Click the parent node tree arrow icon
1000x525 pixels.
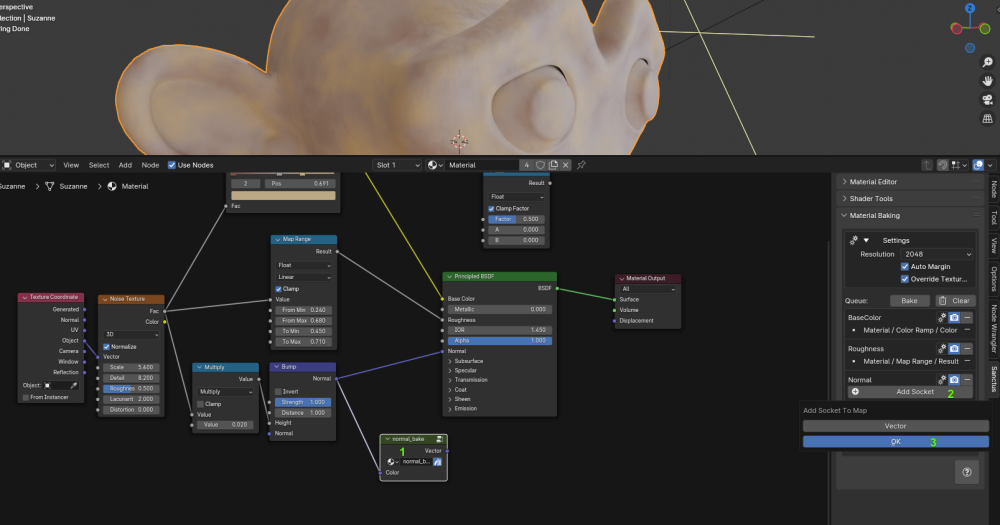pyautogui.click(x=927, y=165)
